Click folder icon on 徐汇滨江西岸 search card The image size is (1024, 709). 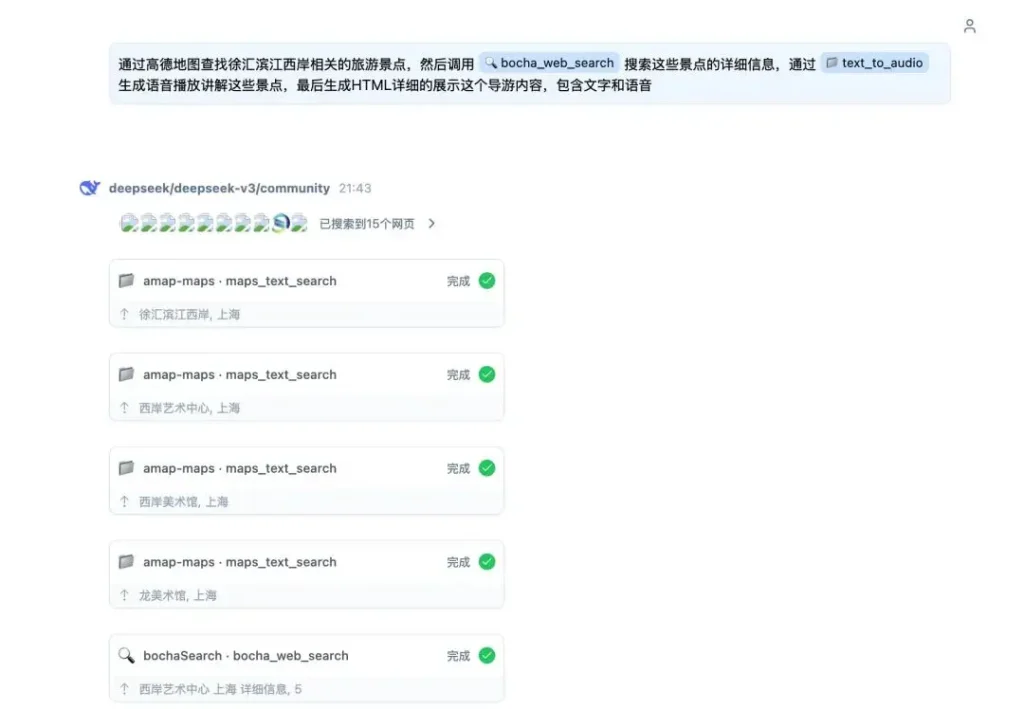[126, 281]
